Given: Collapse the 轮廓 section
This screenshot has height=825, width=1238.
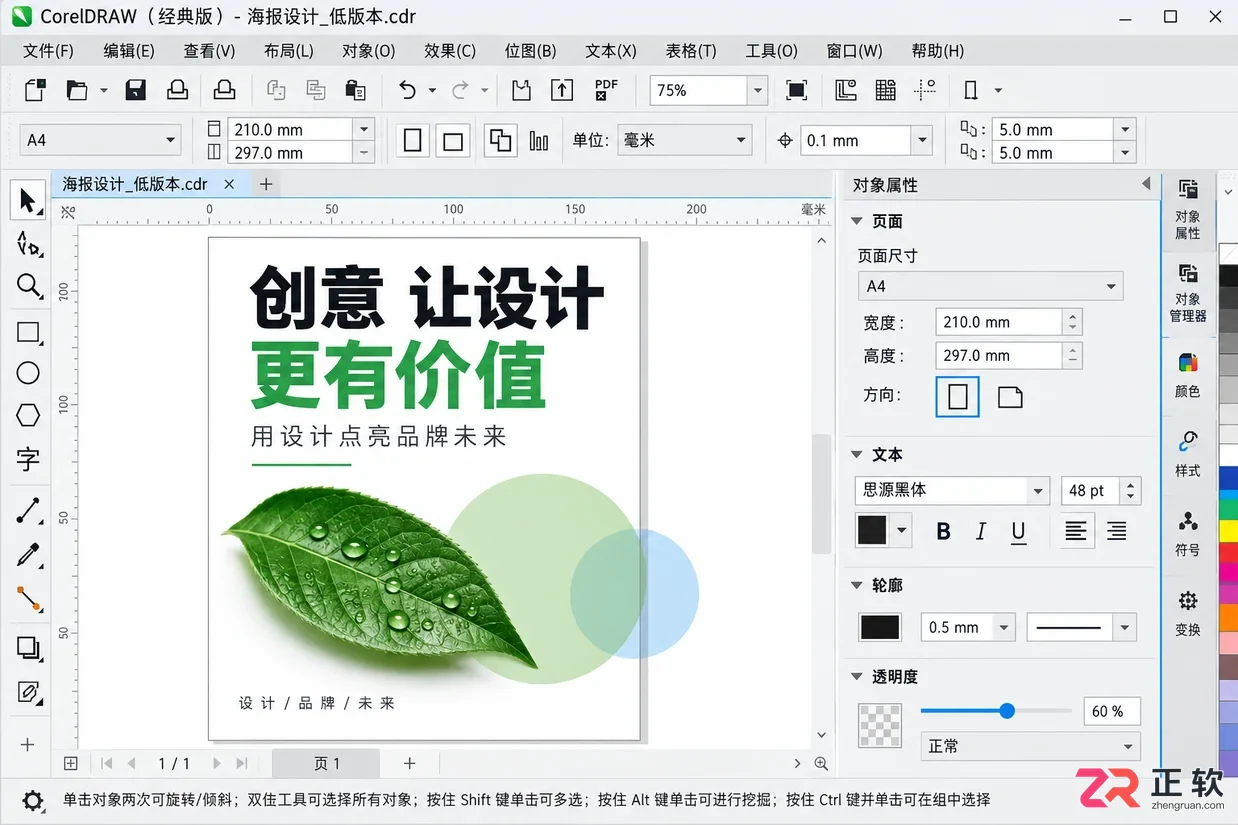Looking at the screenshot, I should (856, 585).
